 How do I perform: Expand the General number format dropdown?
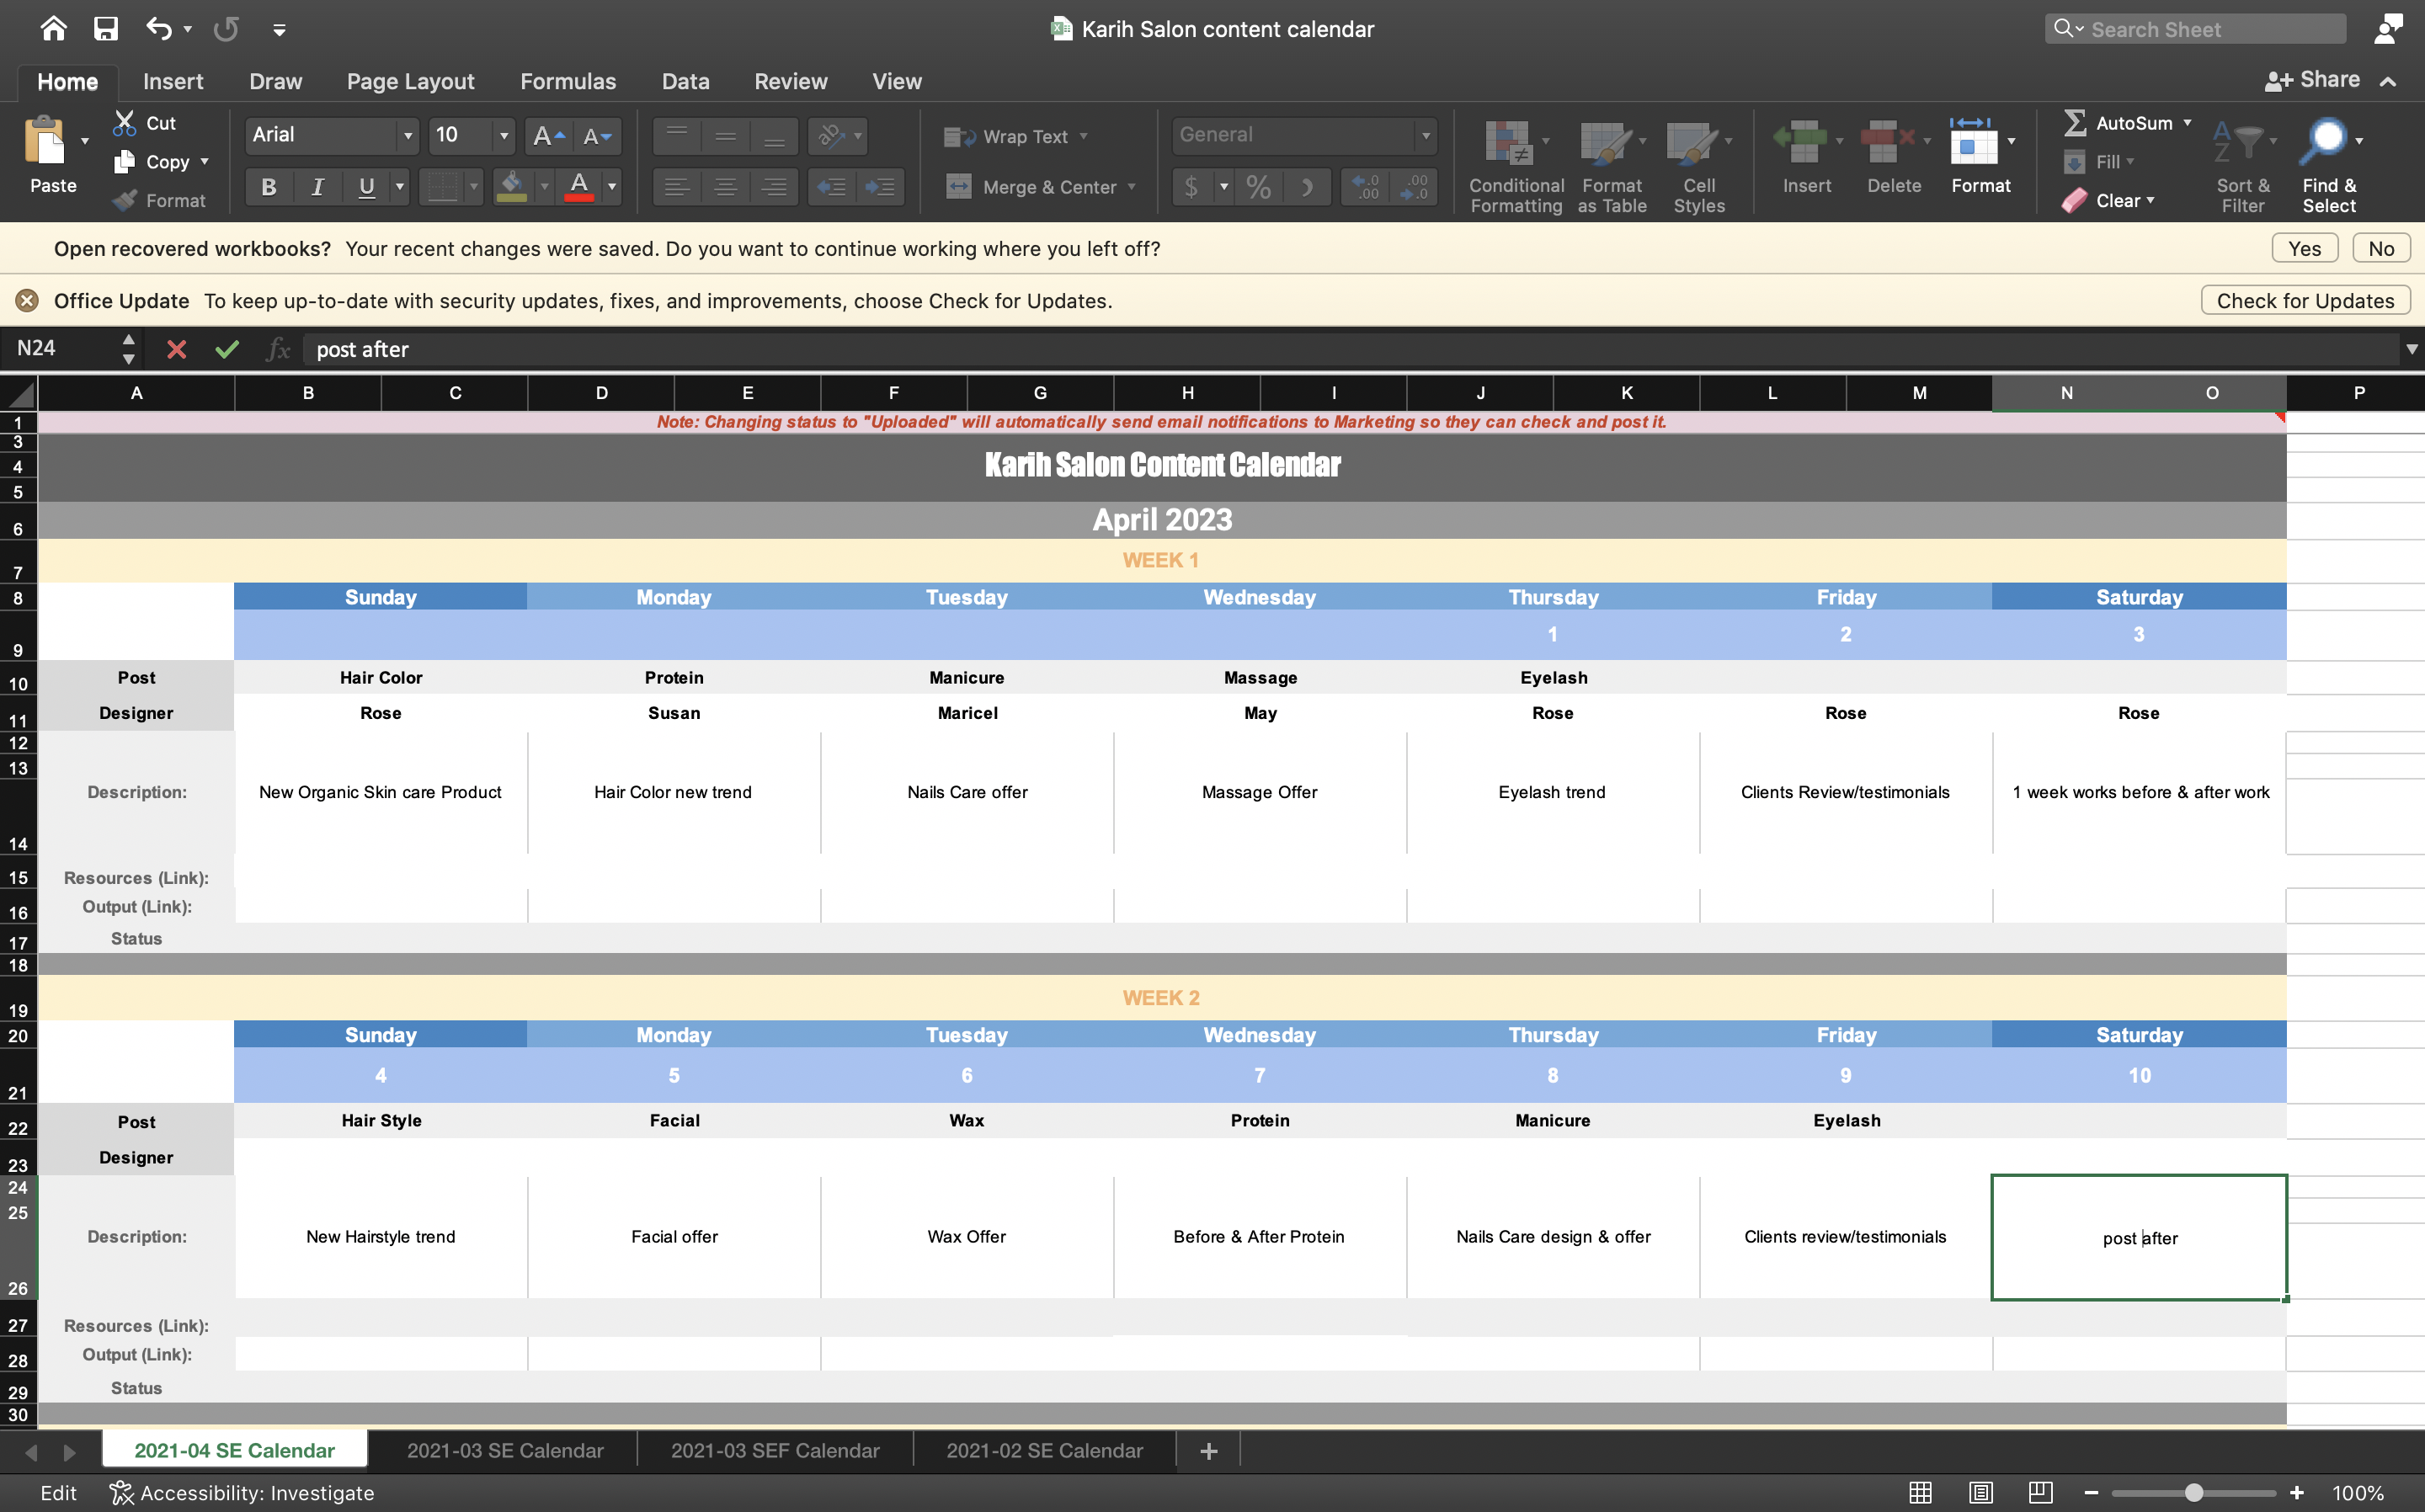pyautogui.click(x=1425, y=135)
